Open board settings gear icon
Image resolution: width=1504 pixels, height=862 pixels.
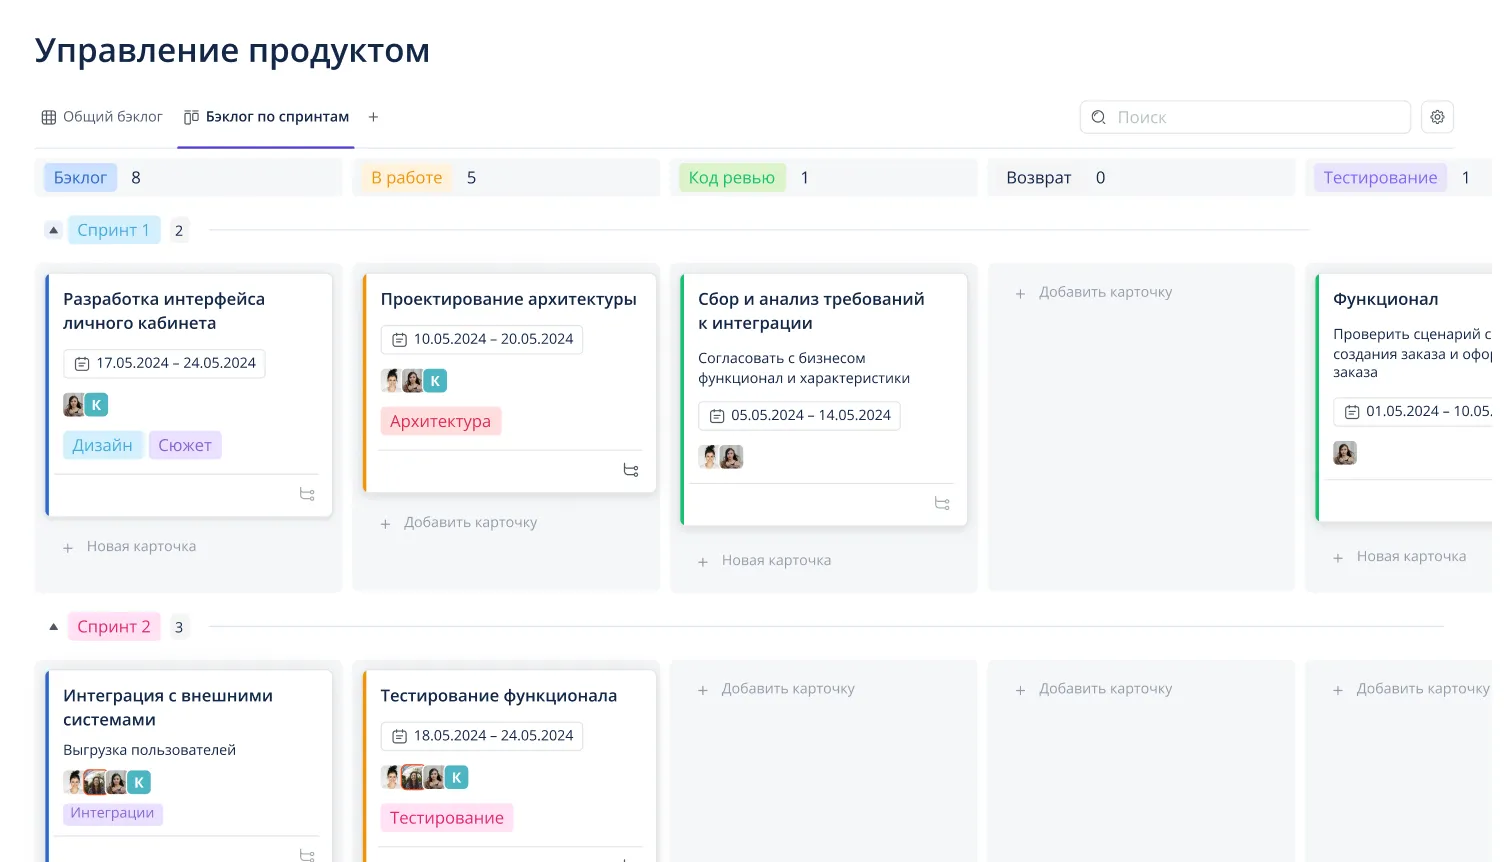click(1437, 117)
